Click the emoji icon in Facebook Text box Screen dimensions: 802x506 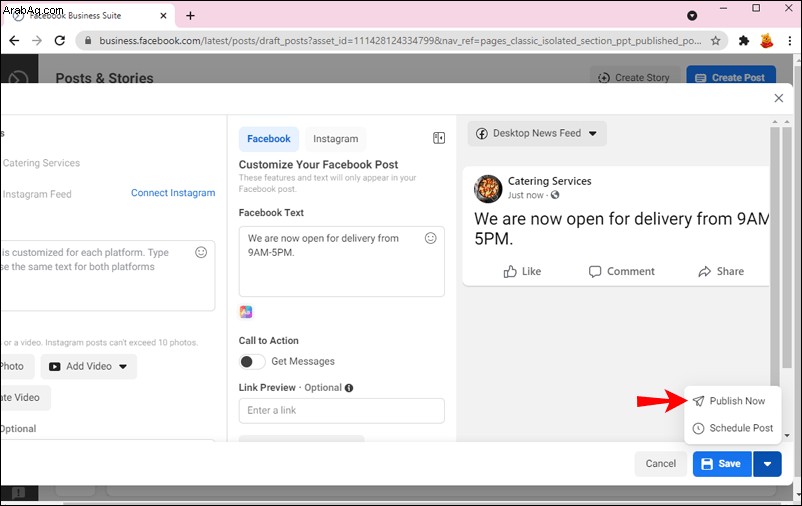pos(431,238)
